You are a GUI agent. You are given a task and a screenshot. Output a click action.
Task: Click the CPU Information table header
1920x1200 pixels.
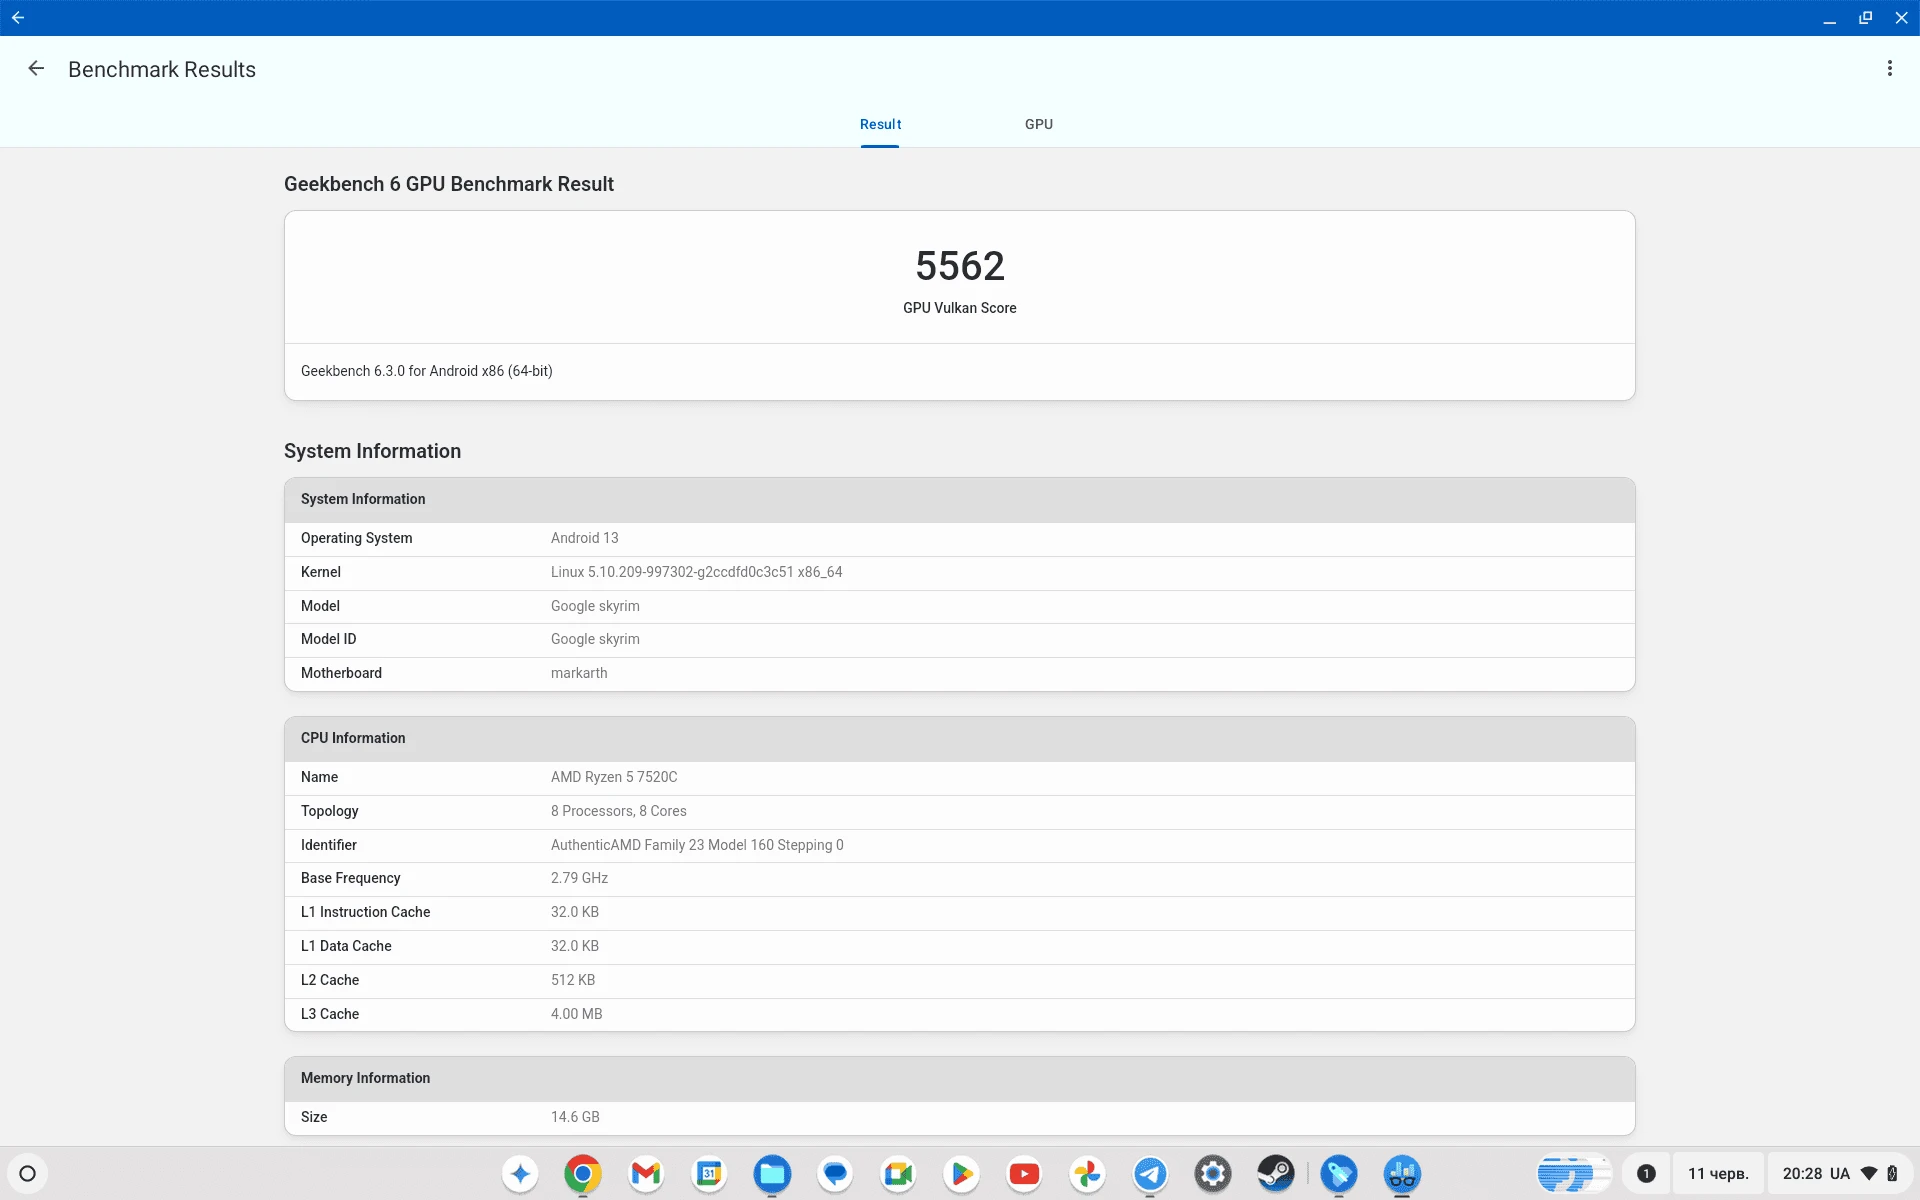tap(960, 738)
